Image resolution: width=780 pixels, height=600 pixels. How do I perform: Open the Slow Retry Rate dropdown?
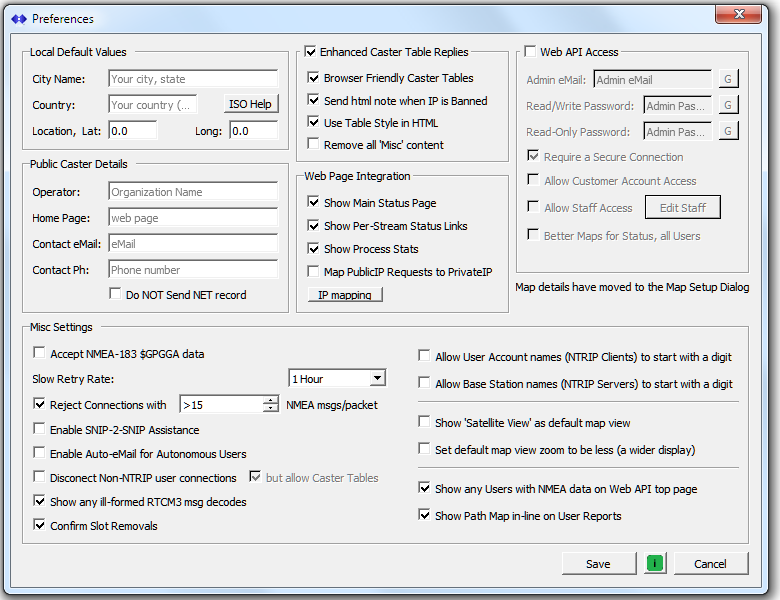376,379
